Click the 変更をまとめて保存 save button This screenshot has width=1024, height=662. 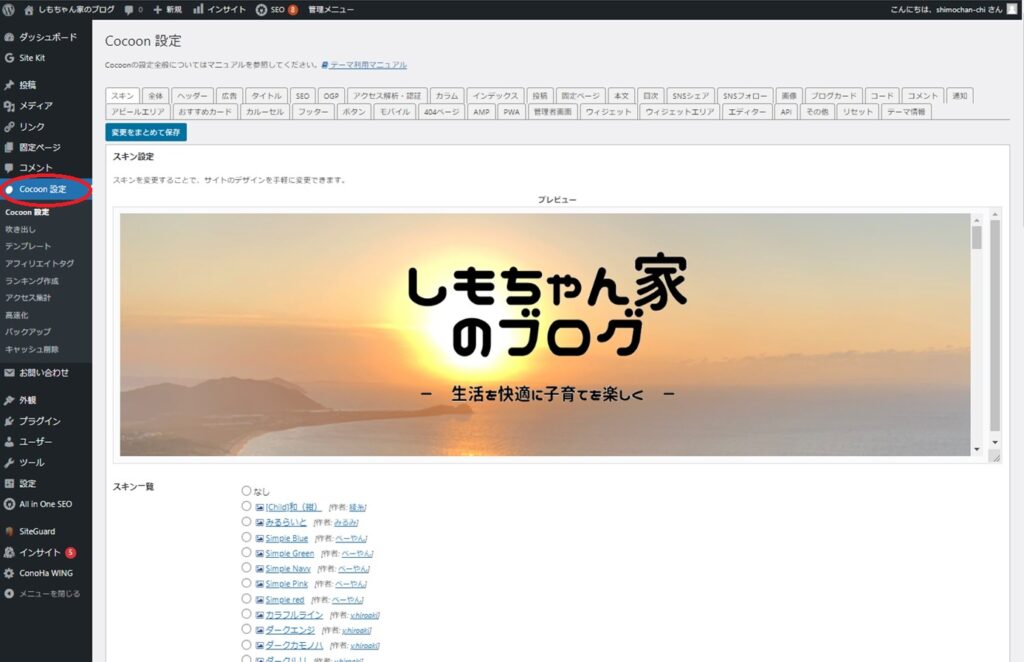click(144, 131)
